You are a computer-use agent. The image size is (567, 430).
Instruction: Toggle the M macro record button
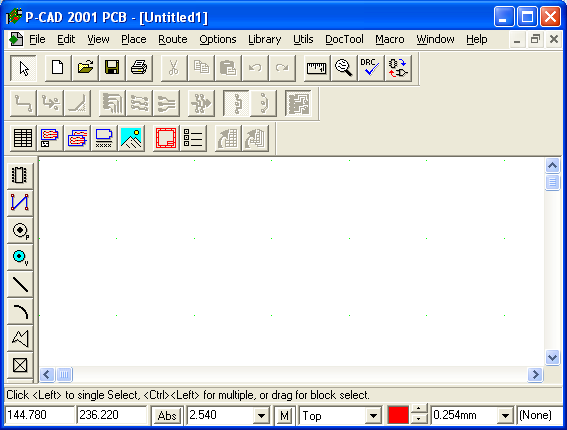click(x=284, y=416)
